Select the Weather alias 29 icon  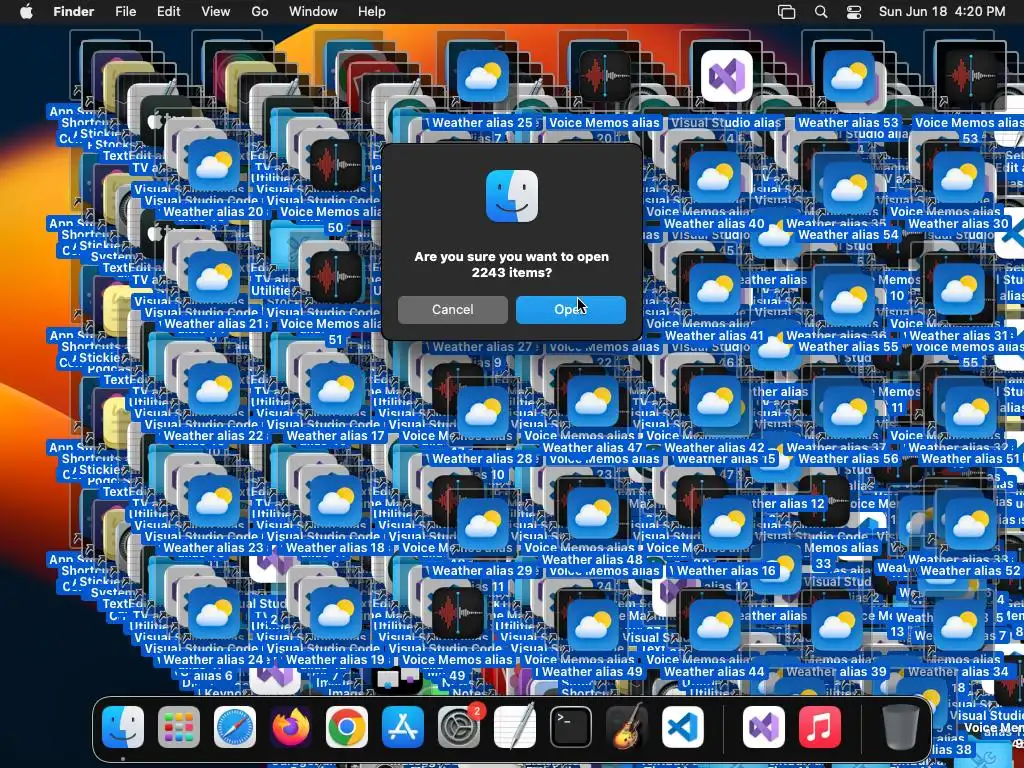[483, 524]
